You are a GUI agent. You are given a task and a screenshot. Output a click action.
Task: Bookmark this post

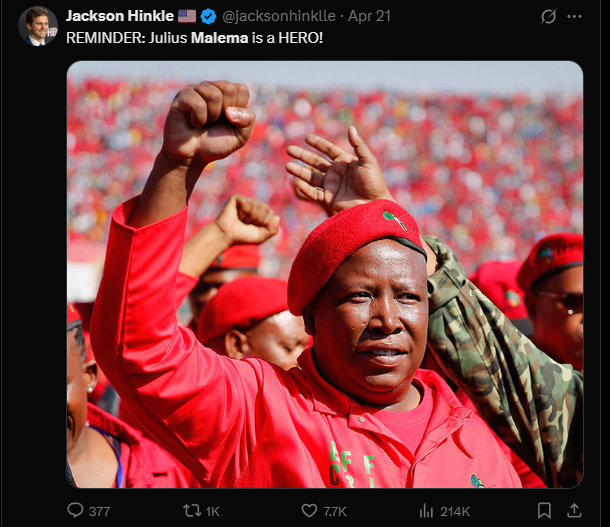point(544,510)
